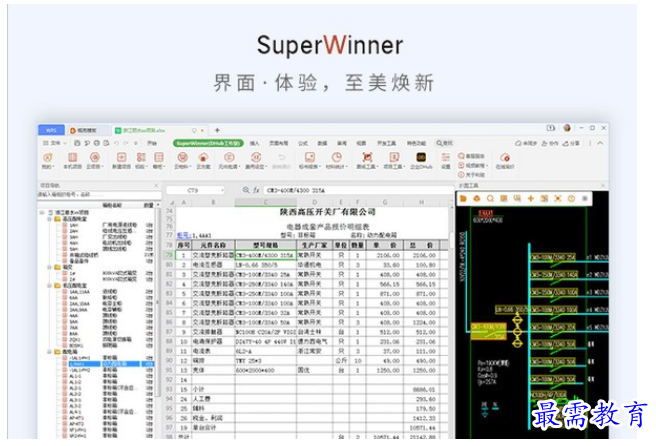The height and width of the screenshot is (446, 656).
Task: Collapse the 低压配电室 folder node
Action: (x=49, y=285)
